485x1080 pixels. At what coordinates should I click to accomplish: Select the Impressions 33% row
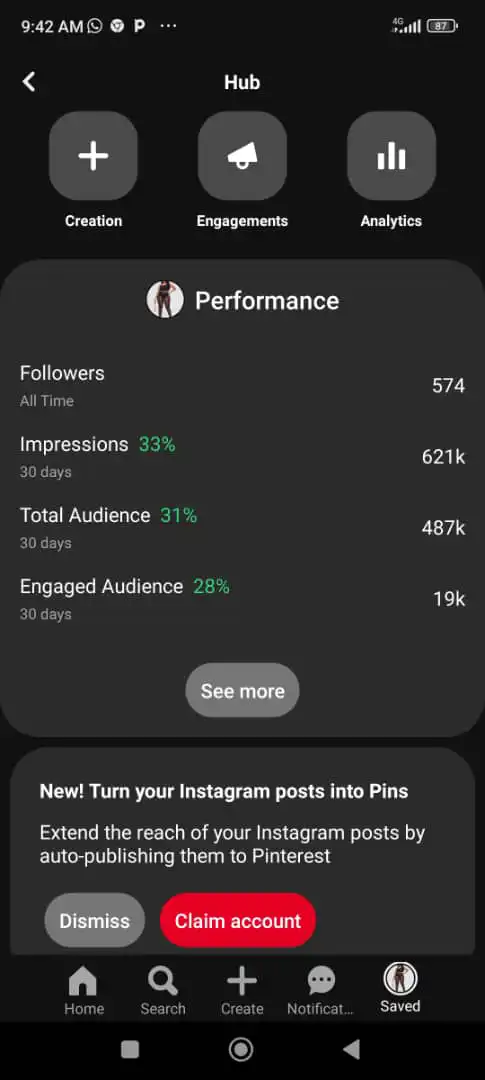coord(242,457)
